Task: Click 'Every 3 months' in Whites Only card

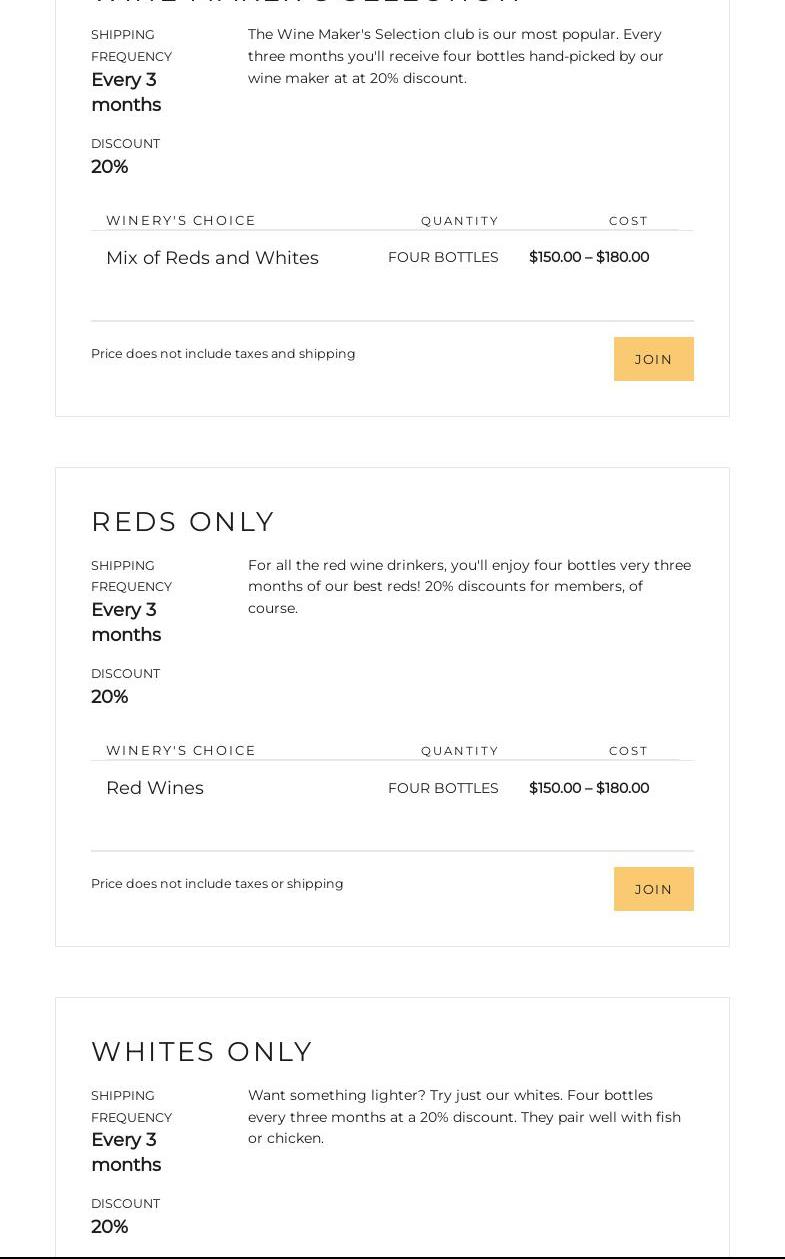Action: coord(126,1152)
